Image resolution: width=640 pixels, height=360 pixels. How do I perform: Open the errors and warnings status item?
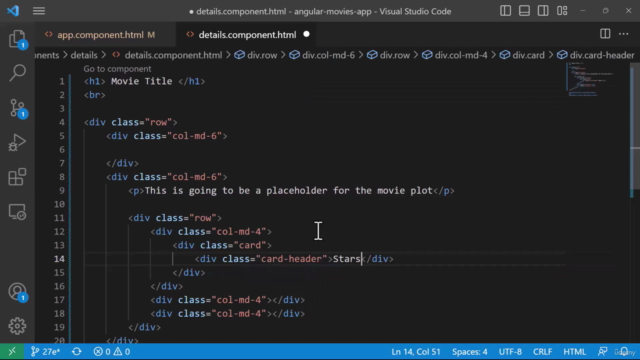point(112,351)
